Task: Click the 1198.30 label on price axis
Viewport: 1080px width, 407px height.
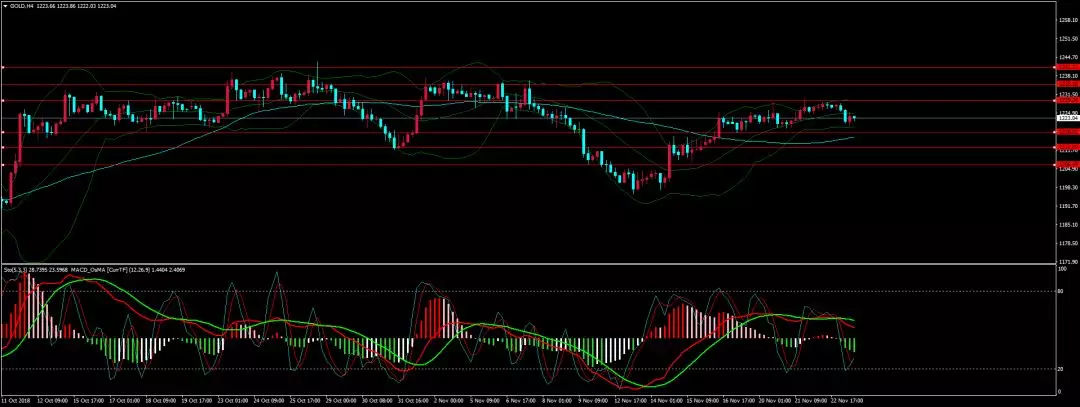Action: point(1067,187)
